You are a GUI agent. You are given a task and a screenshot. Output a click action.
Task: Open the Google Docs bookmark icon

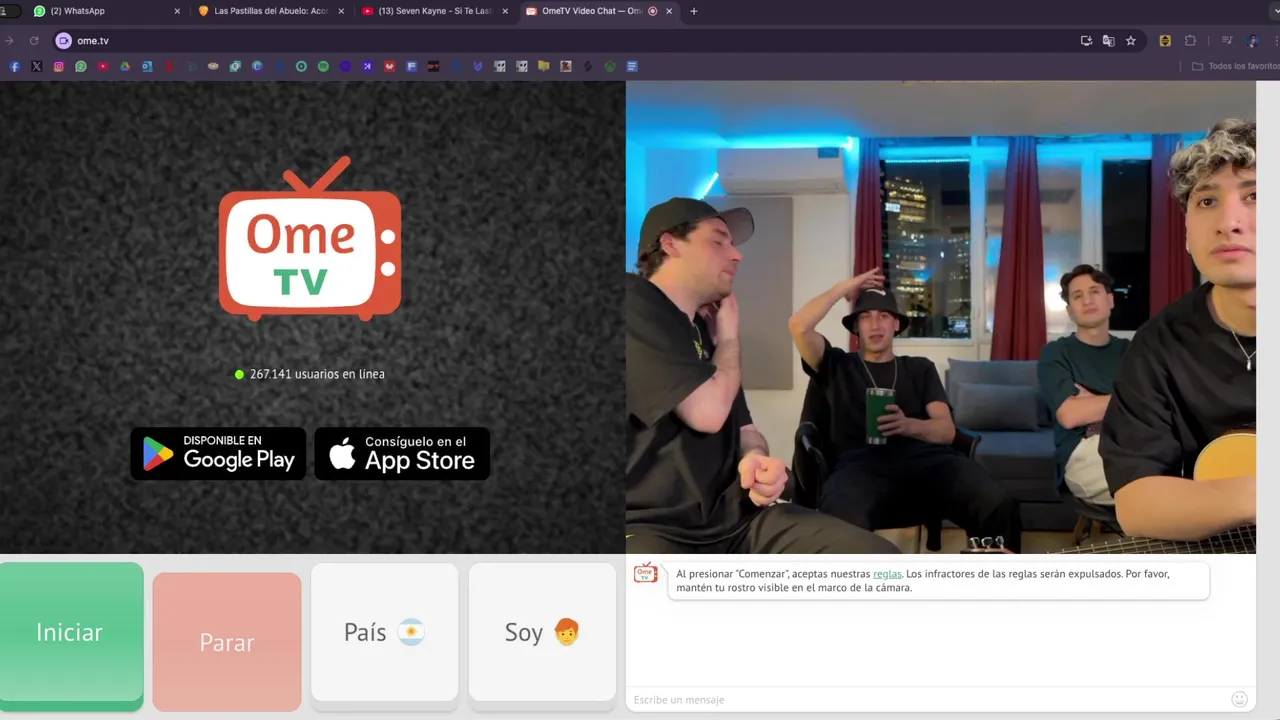[x=632, y=66]
